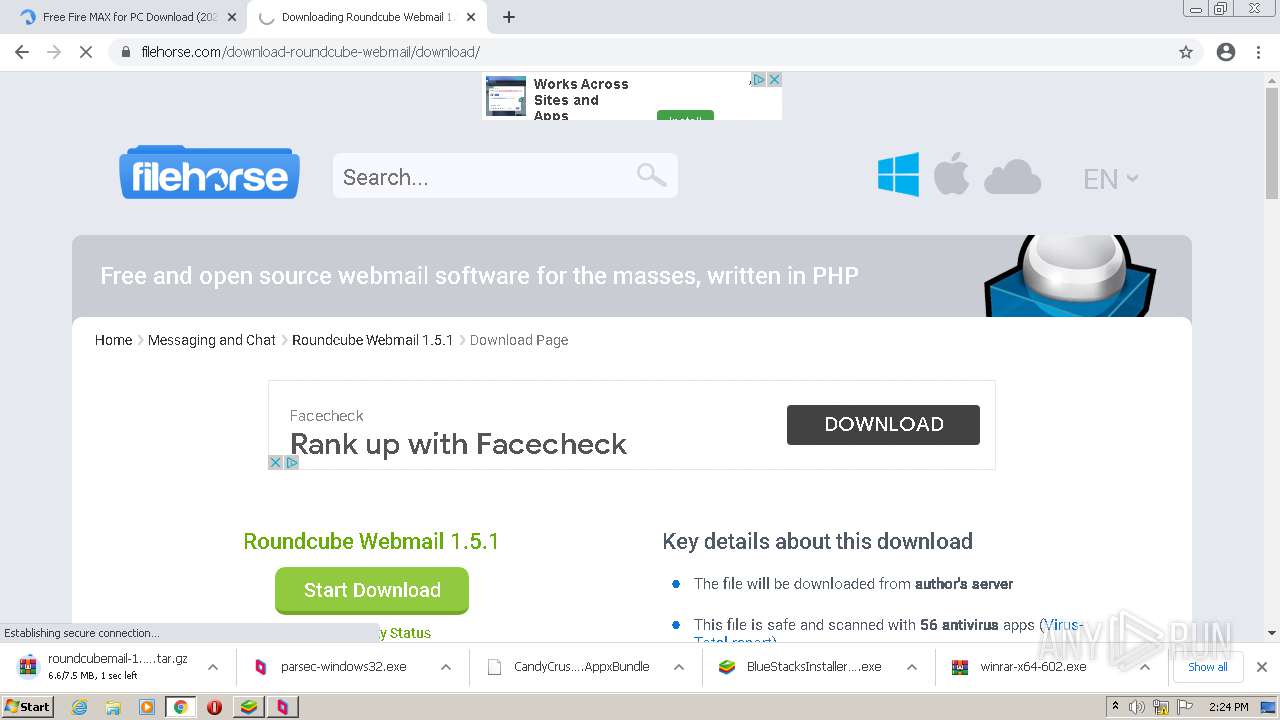This screenshot has height=720, width=1280.
Task: Expand options for winrar-x64-602.exe download
Action: click(1144, 667)
